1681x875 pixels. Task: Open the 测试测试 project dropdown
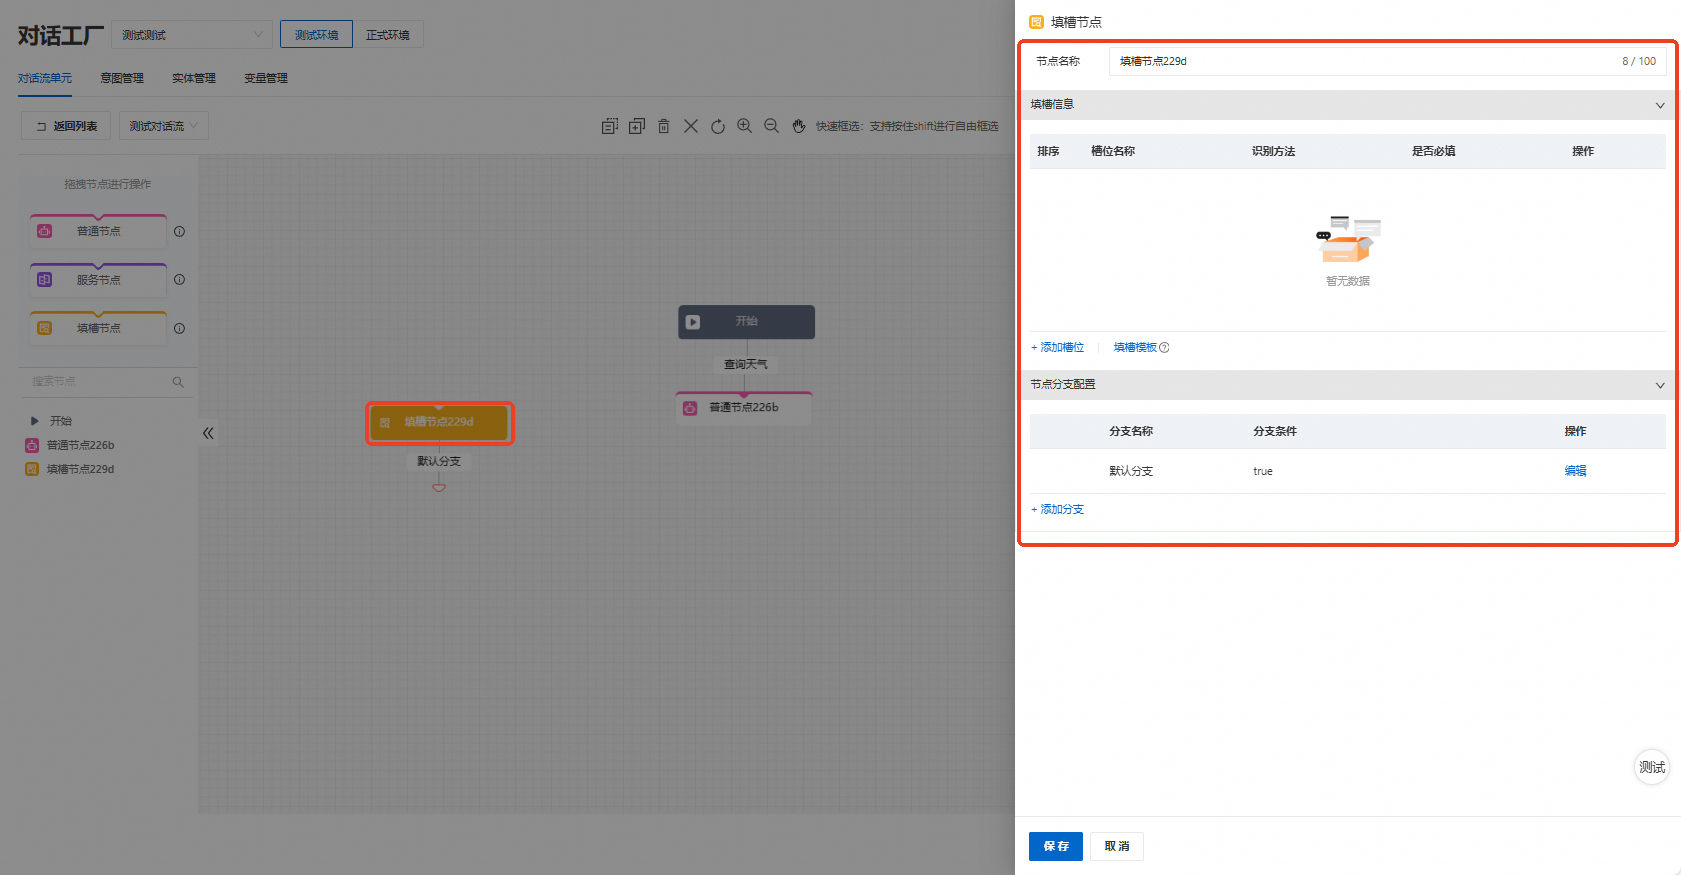click(x=192, y=35)
